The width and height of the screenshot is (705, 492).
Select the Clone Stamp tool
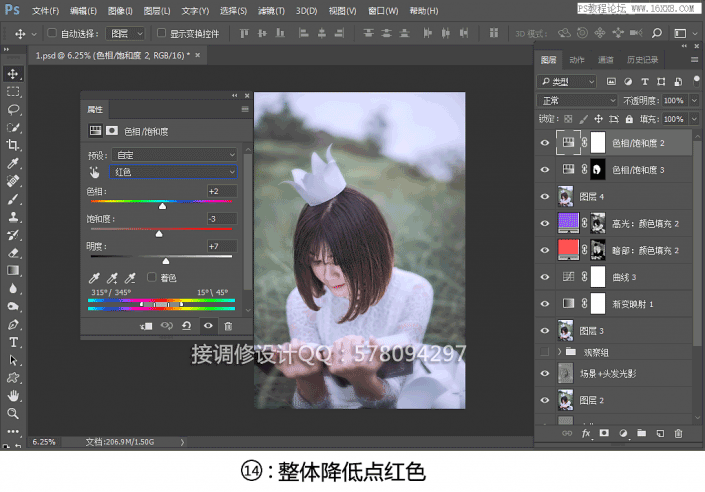coord(13,217)
